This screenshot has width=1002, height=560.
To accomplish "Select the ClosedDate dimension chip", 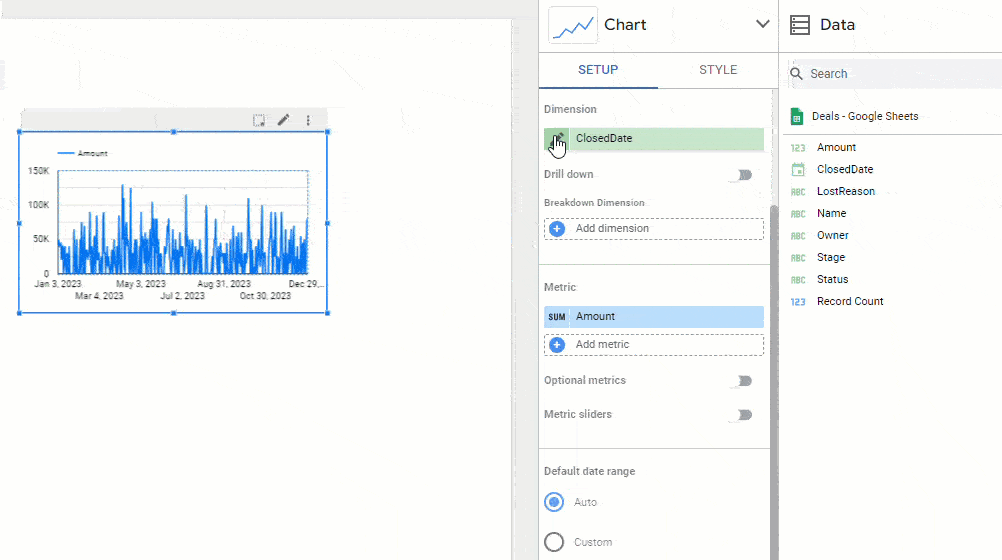I will coord(654,139).
